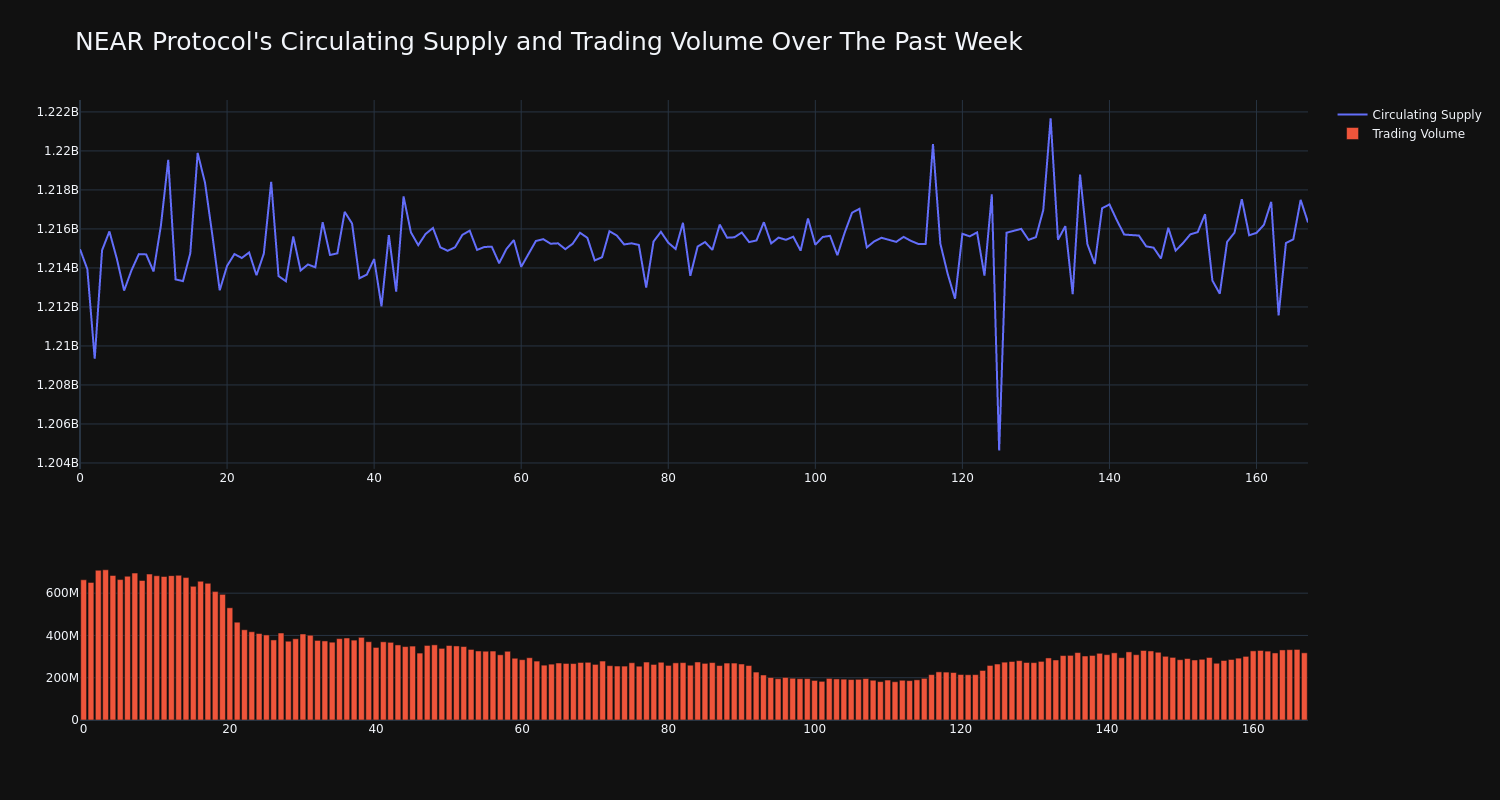Click supply chart x-axis label 40
1500x800 pixels.
pos(374,478)
